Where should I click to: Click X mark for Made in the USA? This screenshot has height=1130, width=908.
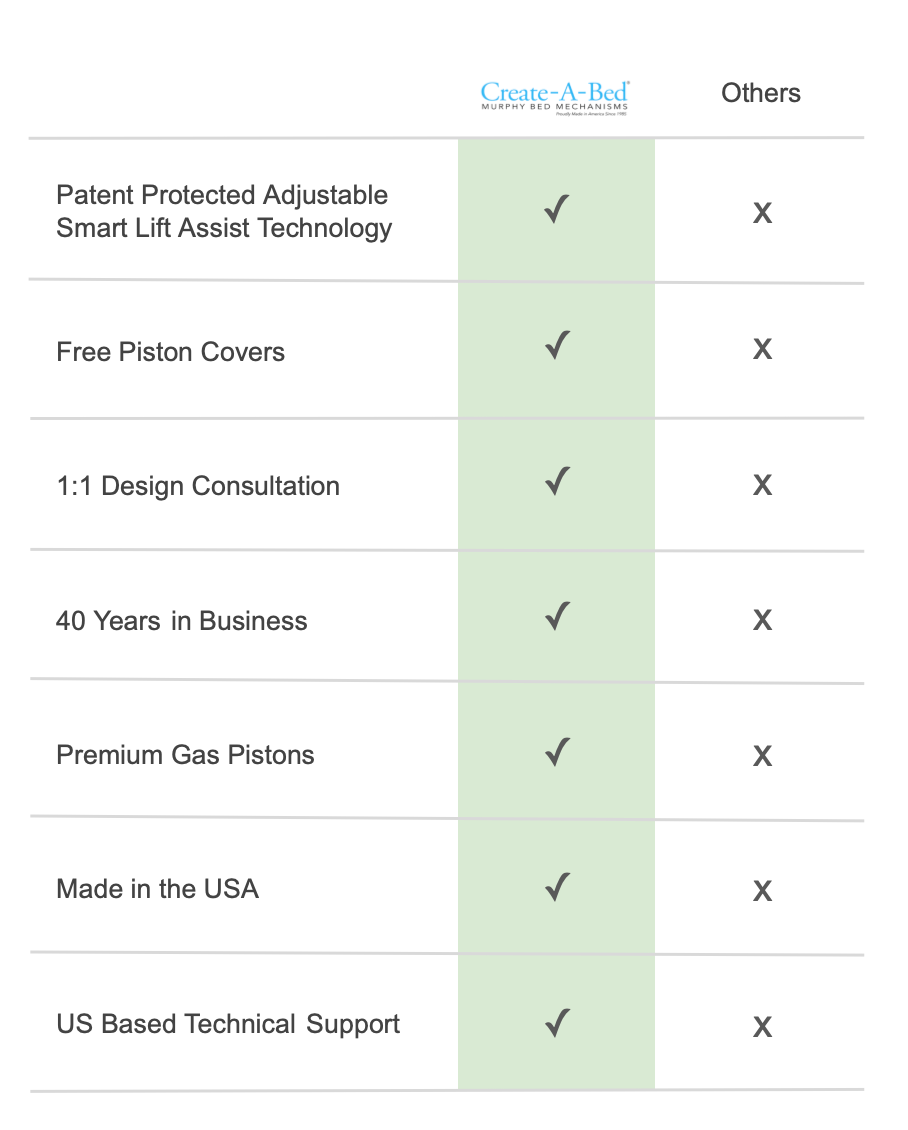(762, 891)
